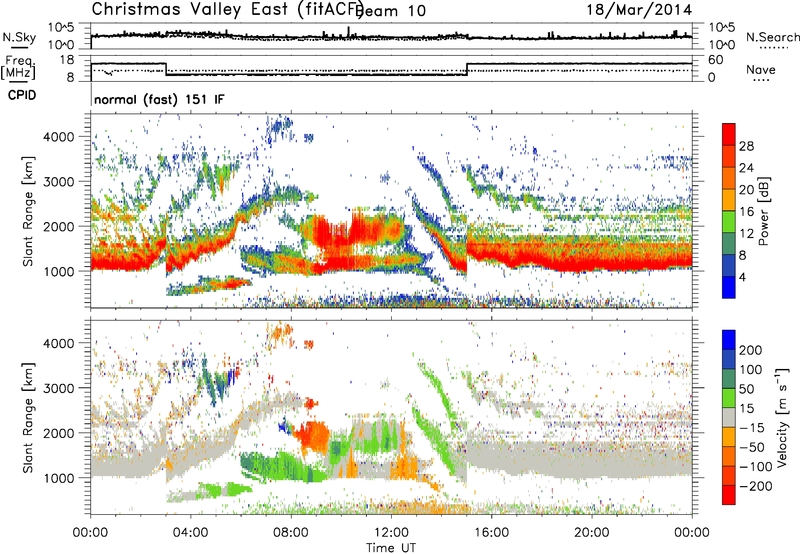
Task: Click the '-15' tick on the velocity scale
Action: [x=752, y=428]
